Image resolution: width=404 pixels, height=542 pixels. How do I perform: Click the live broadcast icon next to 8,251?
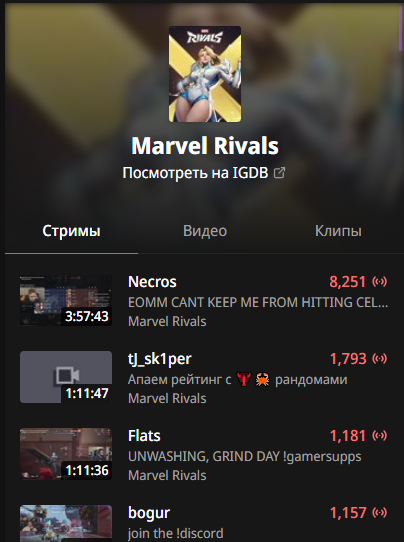(x=379, y=282)
